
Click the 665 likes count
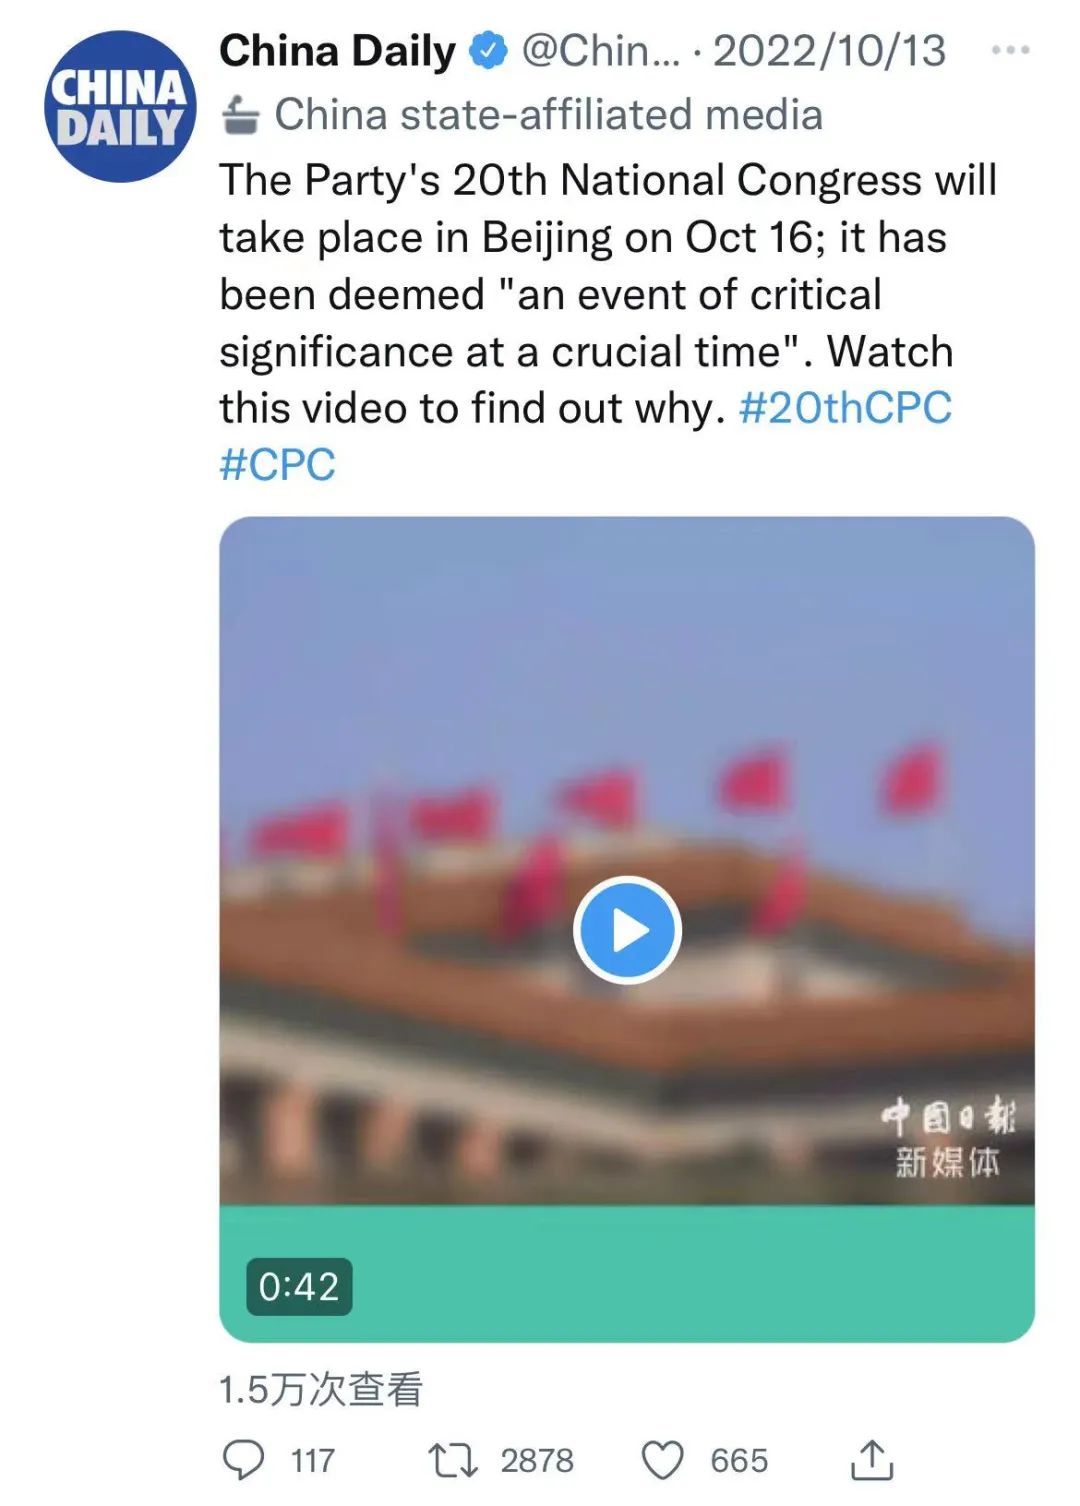point(739,1460)
